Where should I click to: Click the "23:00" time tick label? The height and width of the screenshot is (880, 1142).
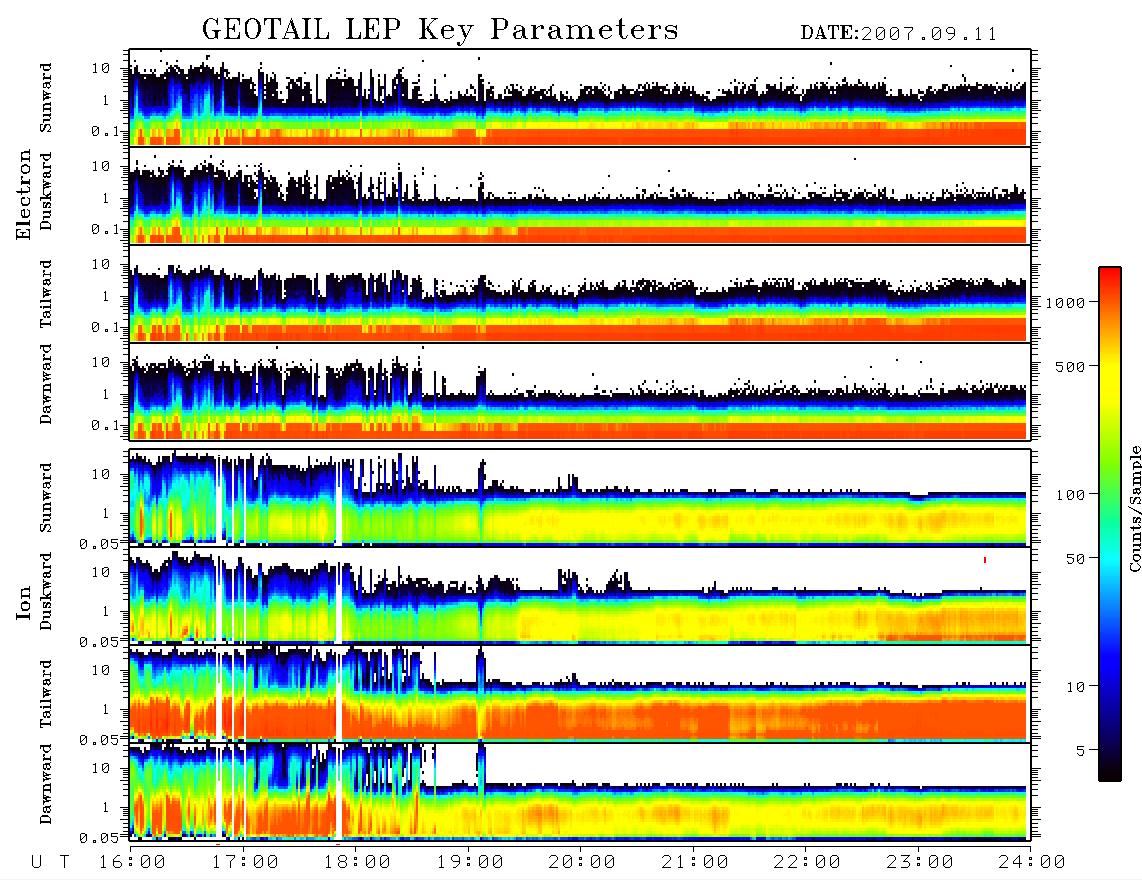coord(920,862)
